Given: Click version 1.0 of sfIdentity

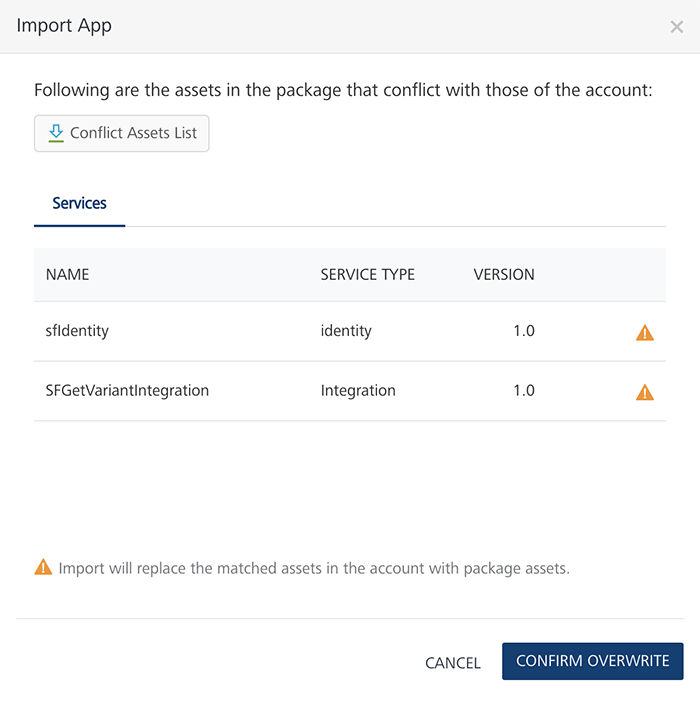Looking at the screenshot, I should [x=523, y=331].
